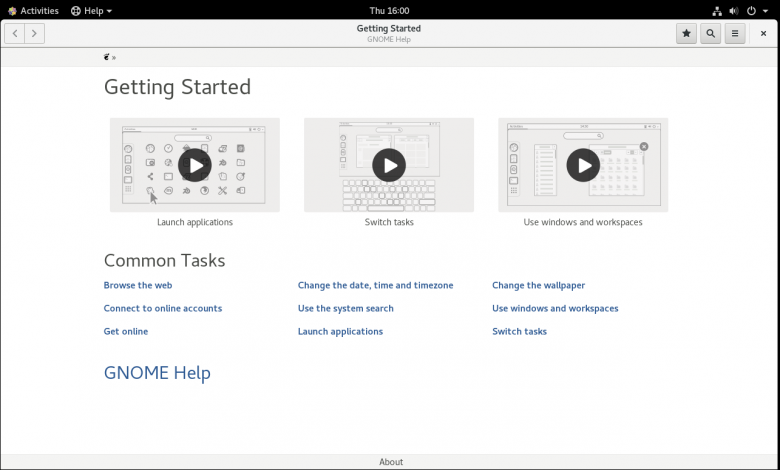Open the Activities overview
Viewport: 780px width, 470px height.
coord(33,10)
